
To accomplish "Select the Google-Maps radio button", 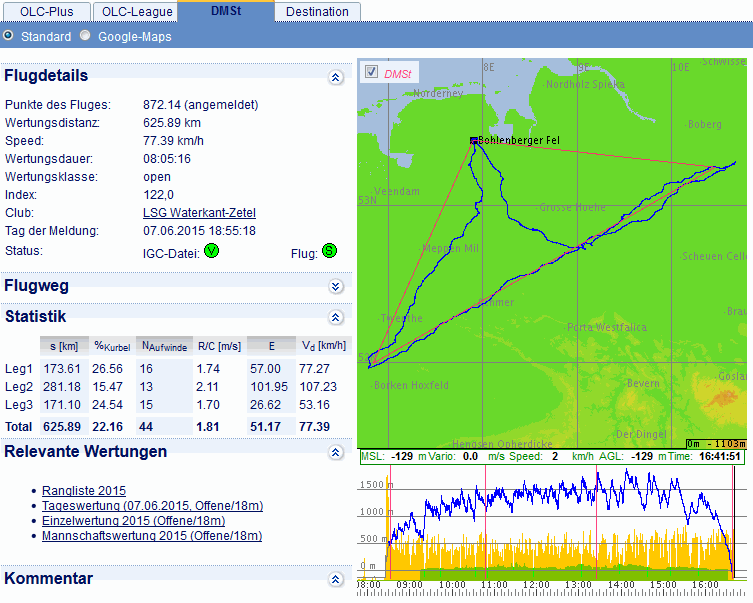I will click(85, 35).
